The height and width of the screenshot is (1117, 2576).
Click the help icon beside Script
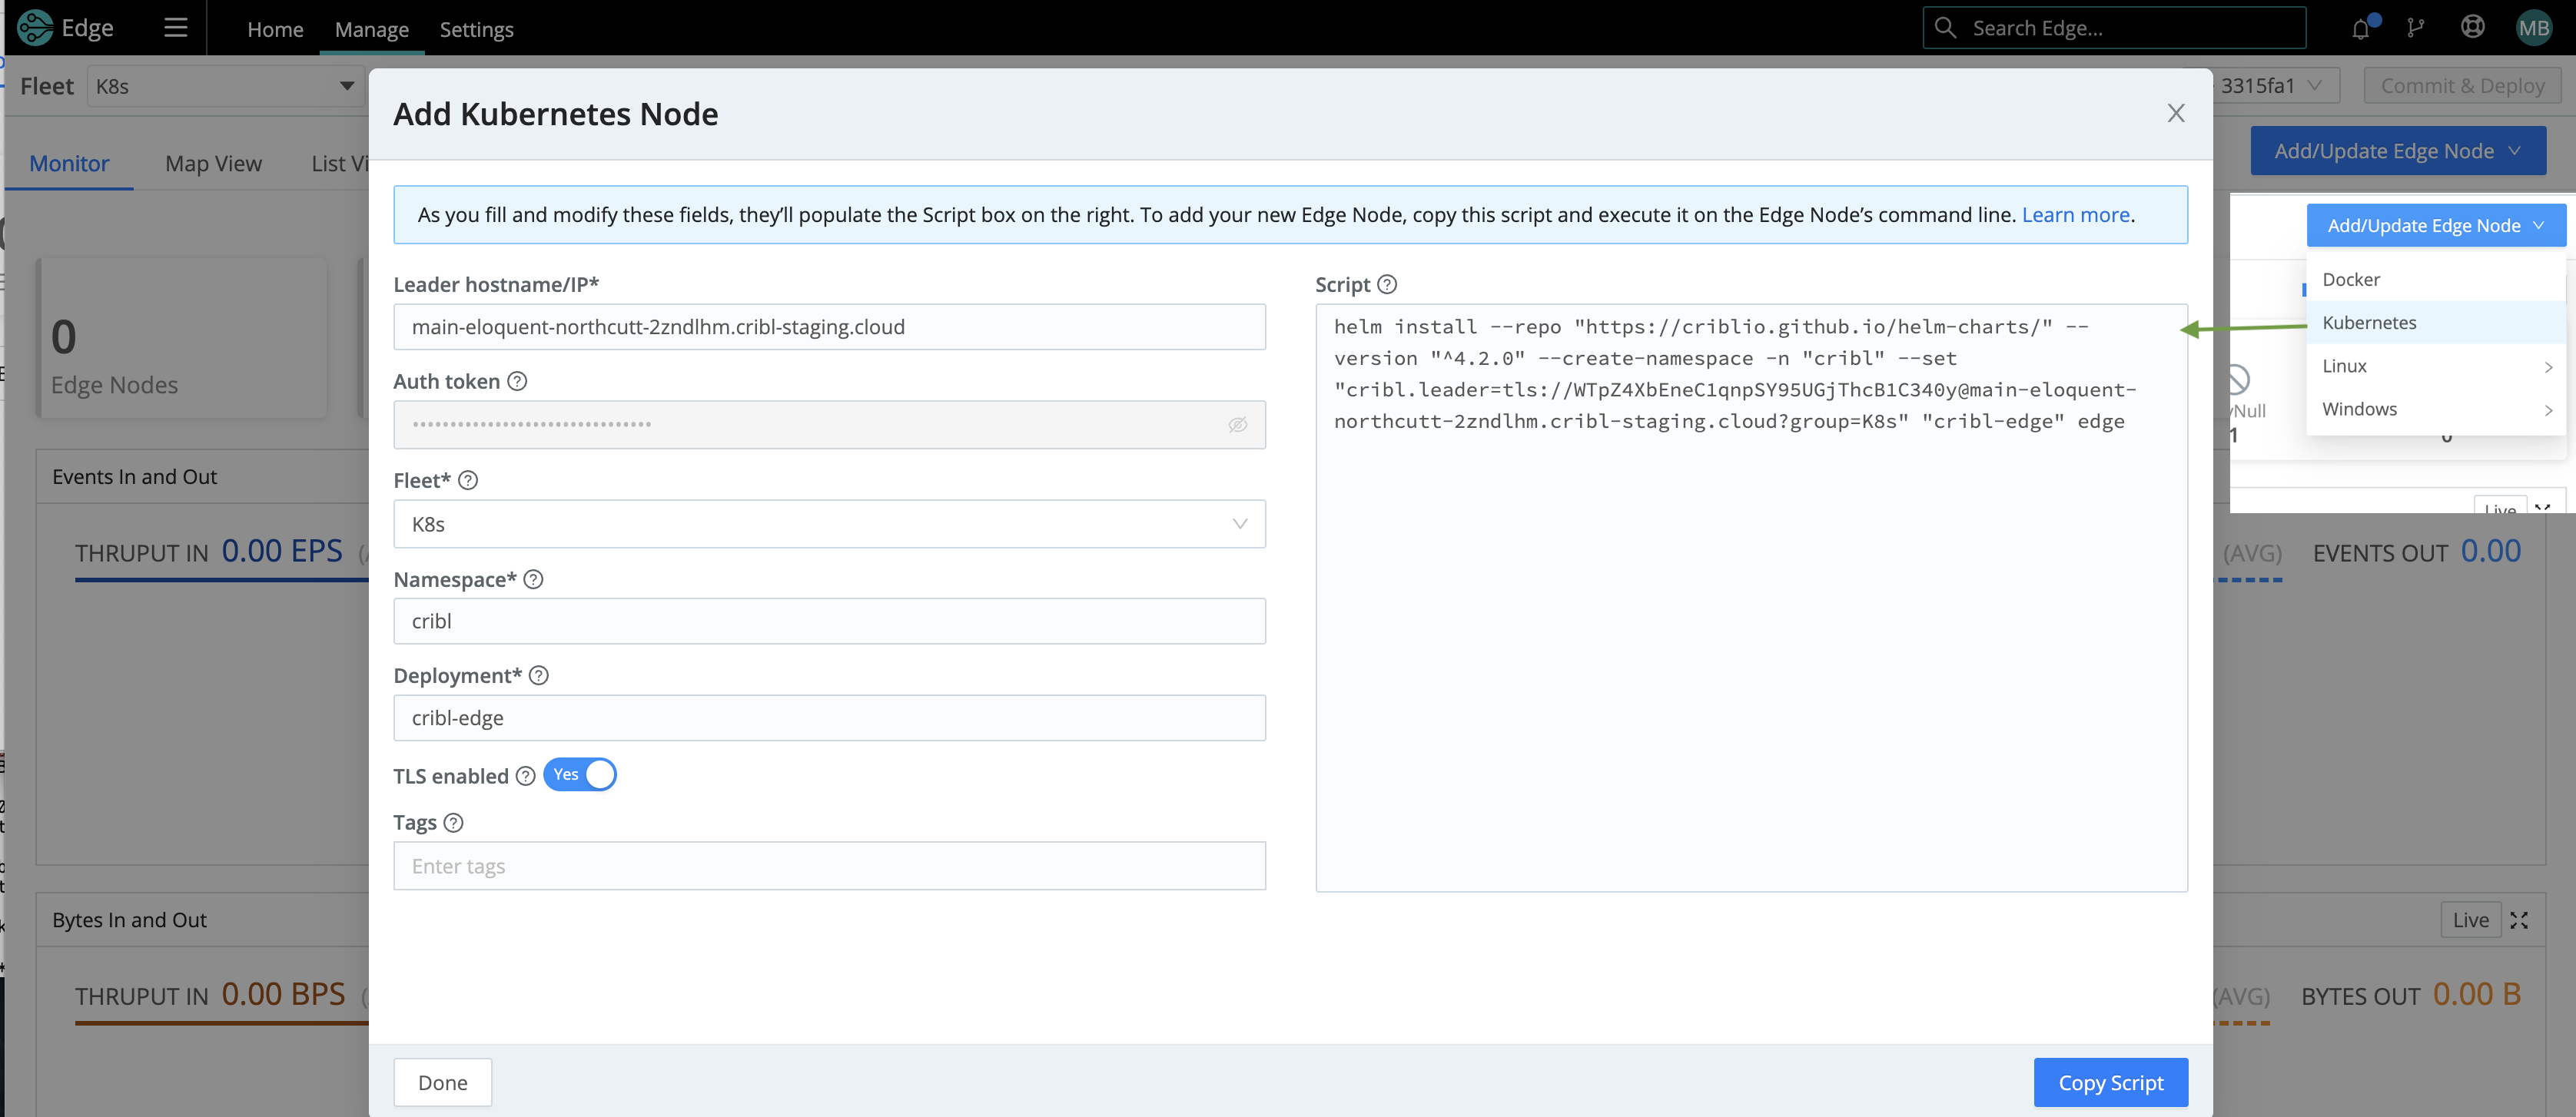(1387, 284)
